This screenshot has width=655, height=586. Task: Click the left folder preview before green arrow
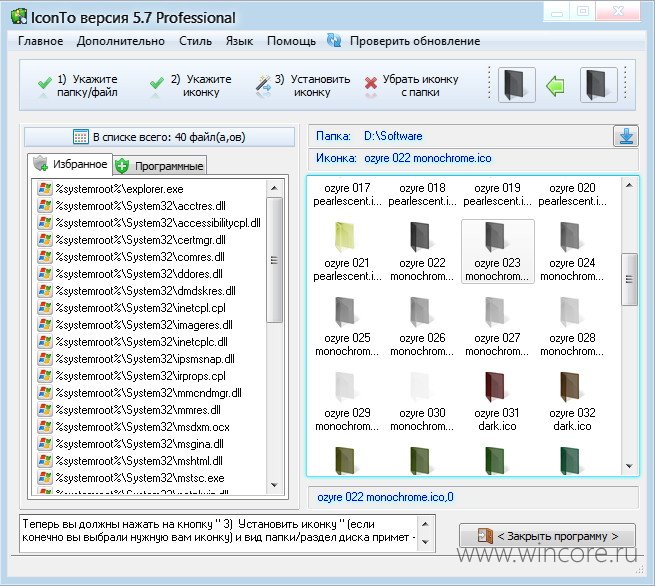[x=517, y=85]
